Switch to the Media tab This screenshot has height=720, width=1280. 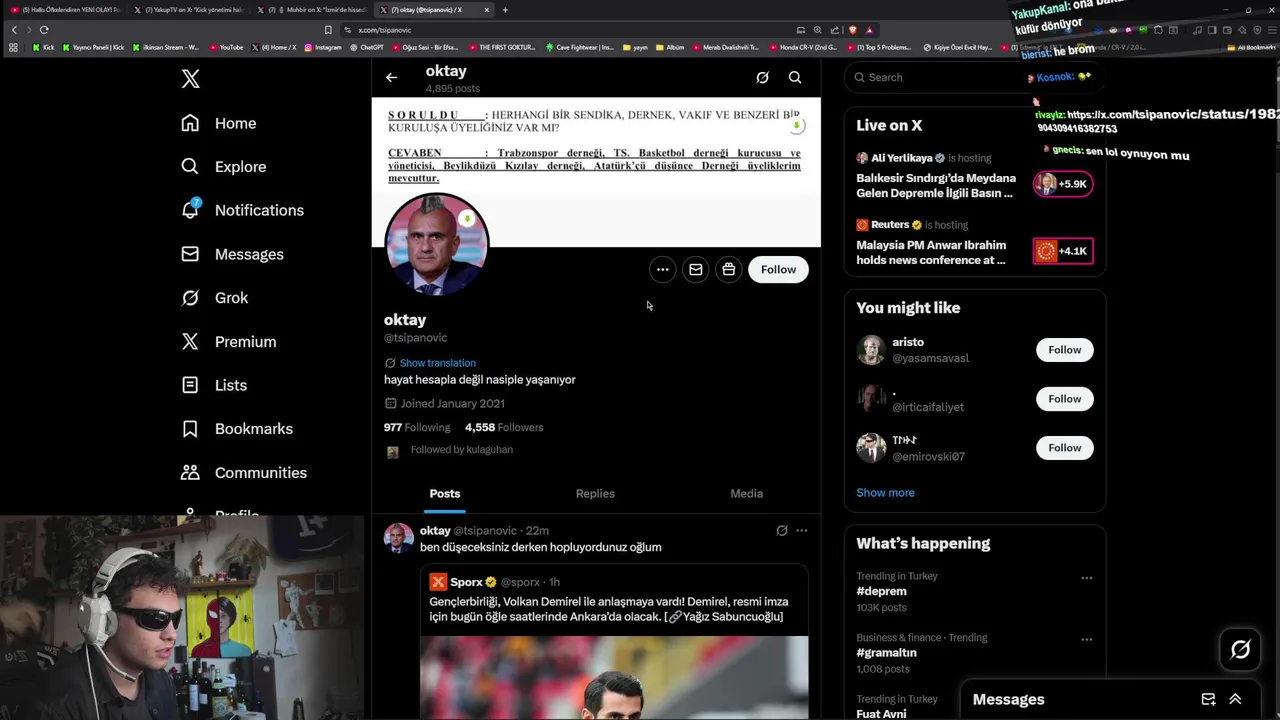pos(746,494)
